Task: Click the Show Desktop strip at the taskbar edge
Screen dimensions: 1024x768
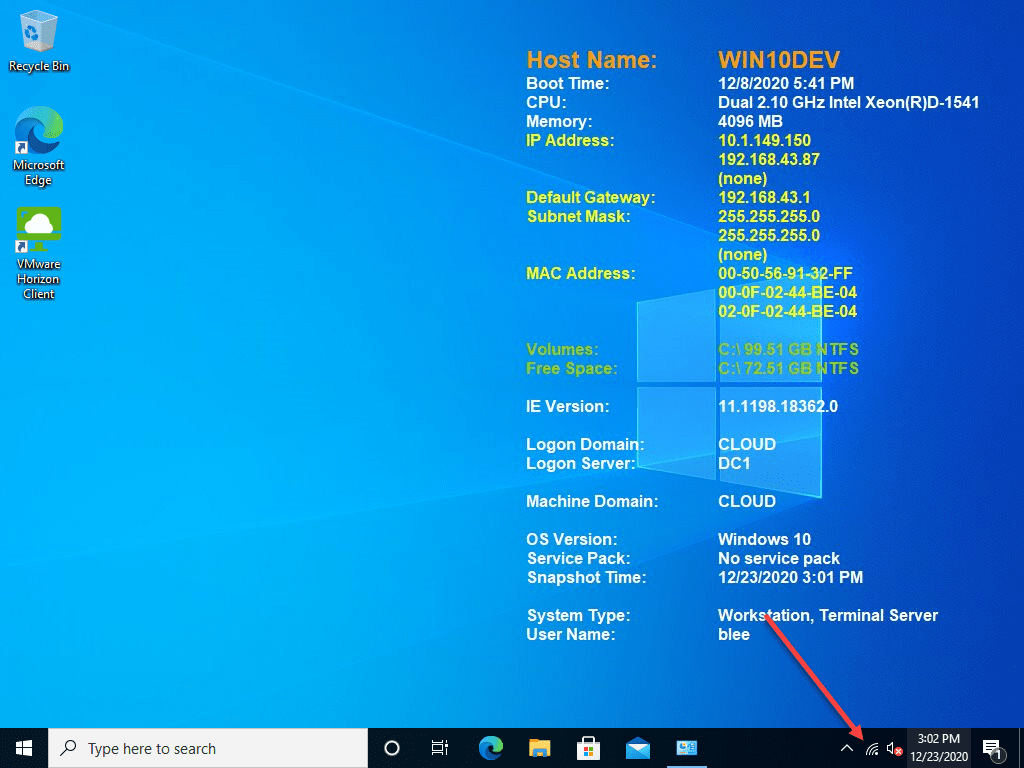Action: [1021, 748]
